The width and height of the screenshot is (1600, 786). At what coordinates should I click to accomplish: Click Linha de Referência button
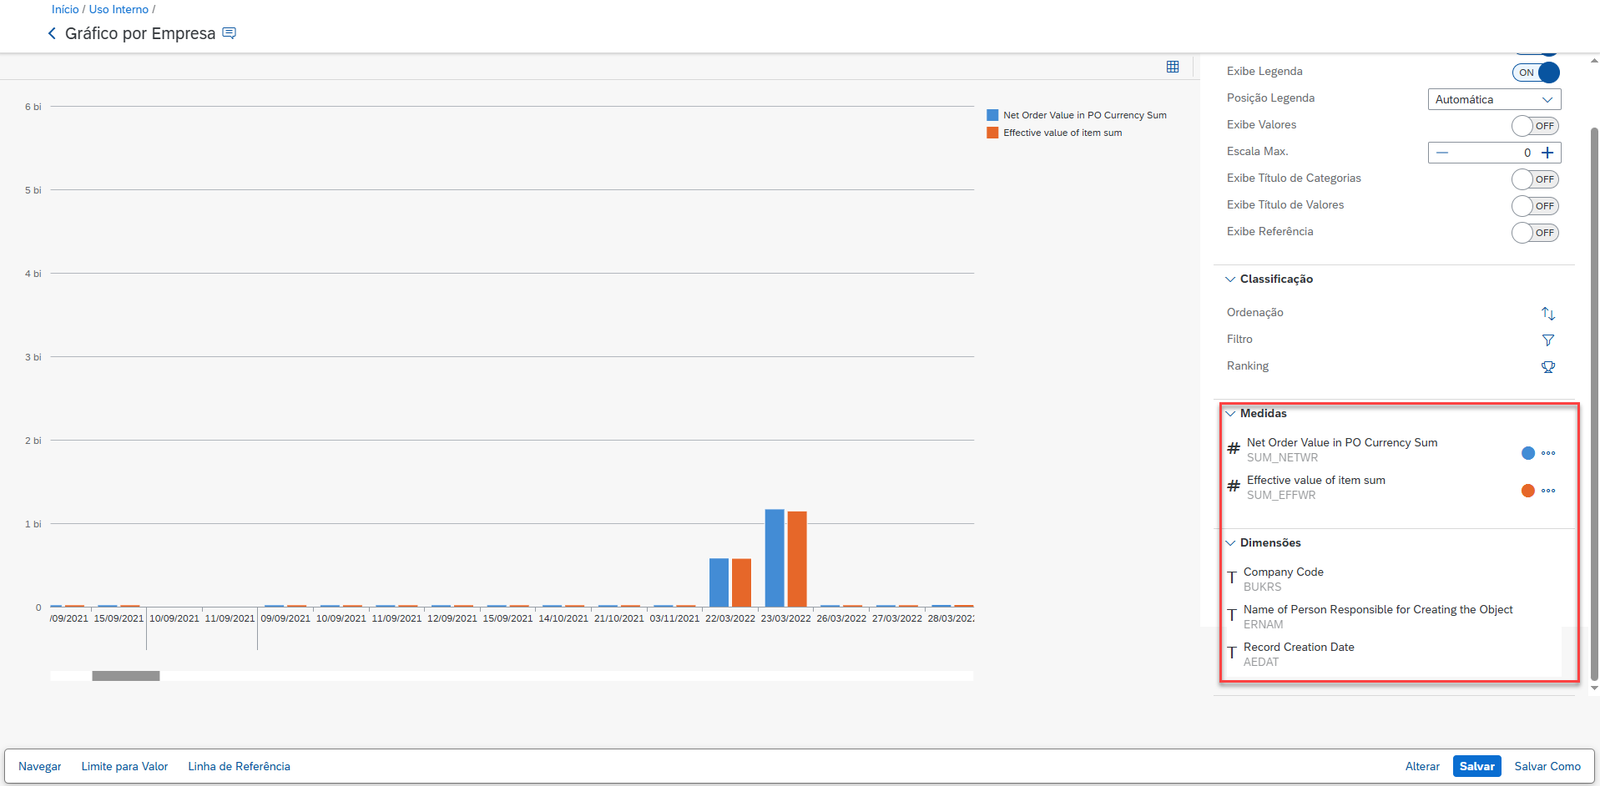[239, 766]
